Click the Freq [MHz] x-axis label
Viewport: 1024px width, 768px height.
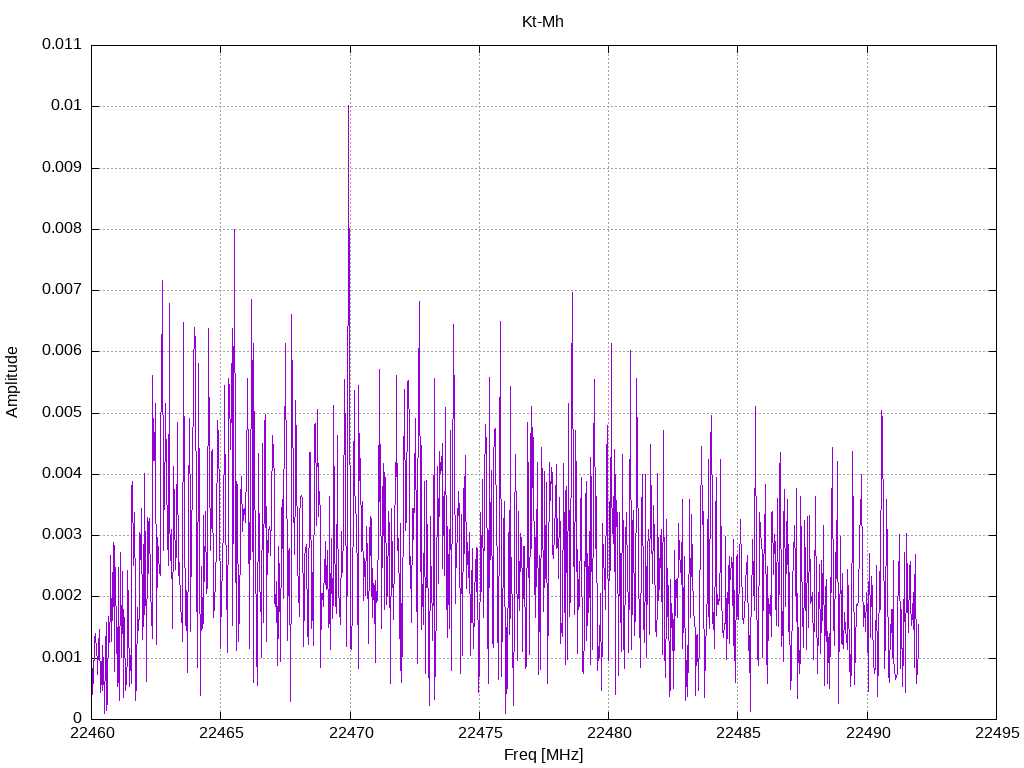543,755
